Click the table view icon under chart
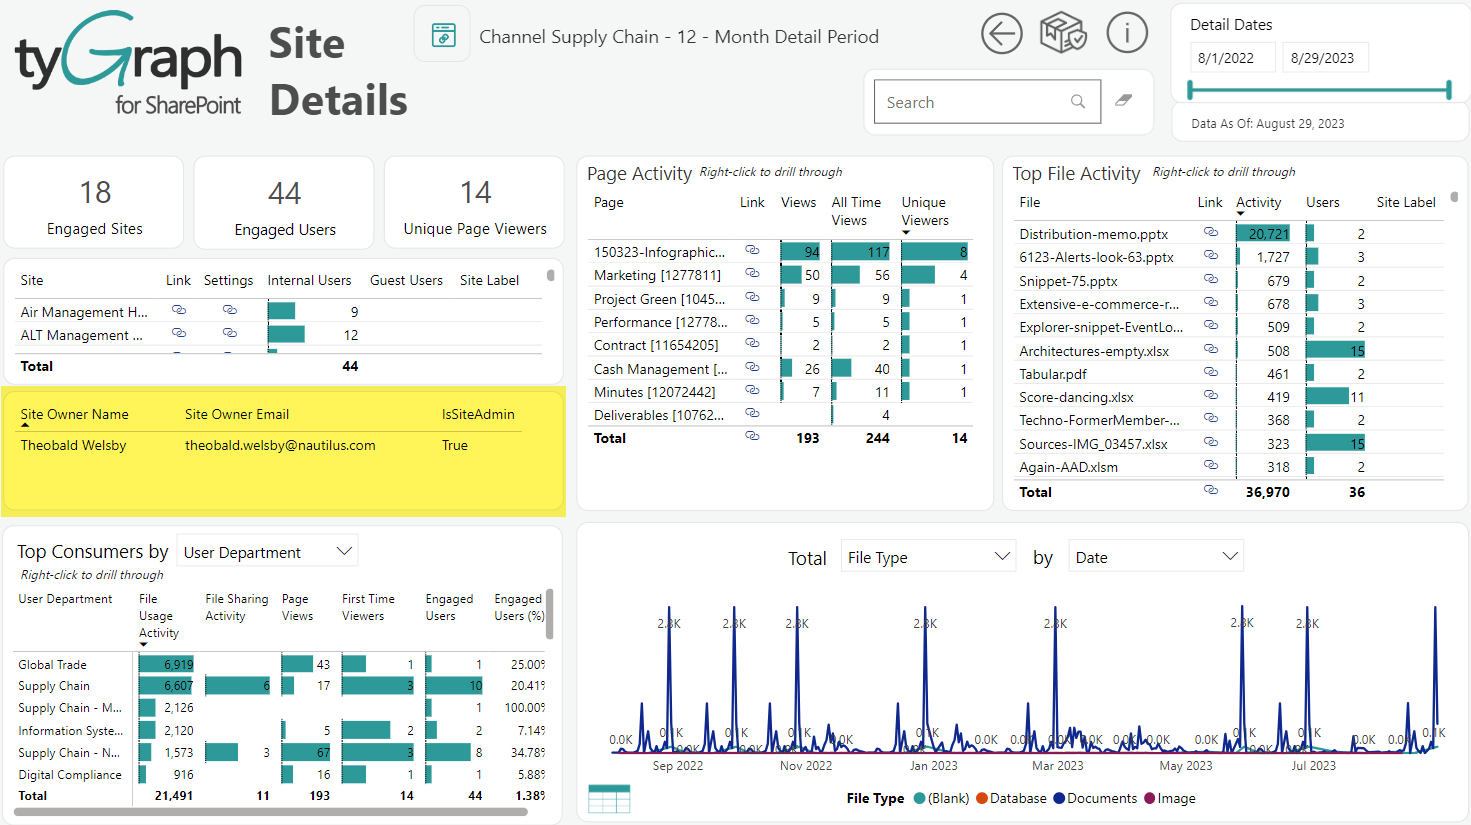This screenshot has height=825, width=1471. [609, 799]
